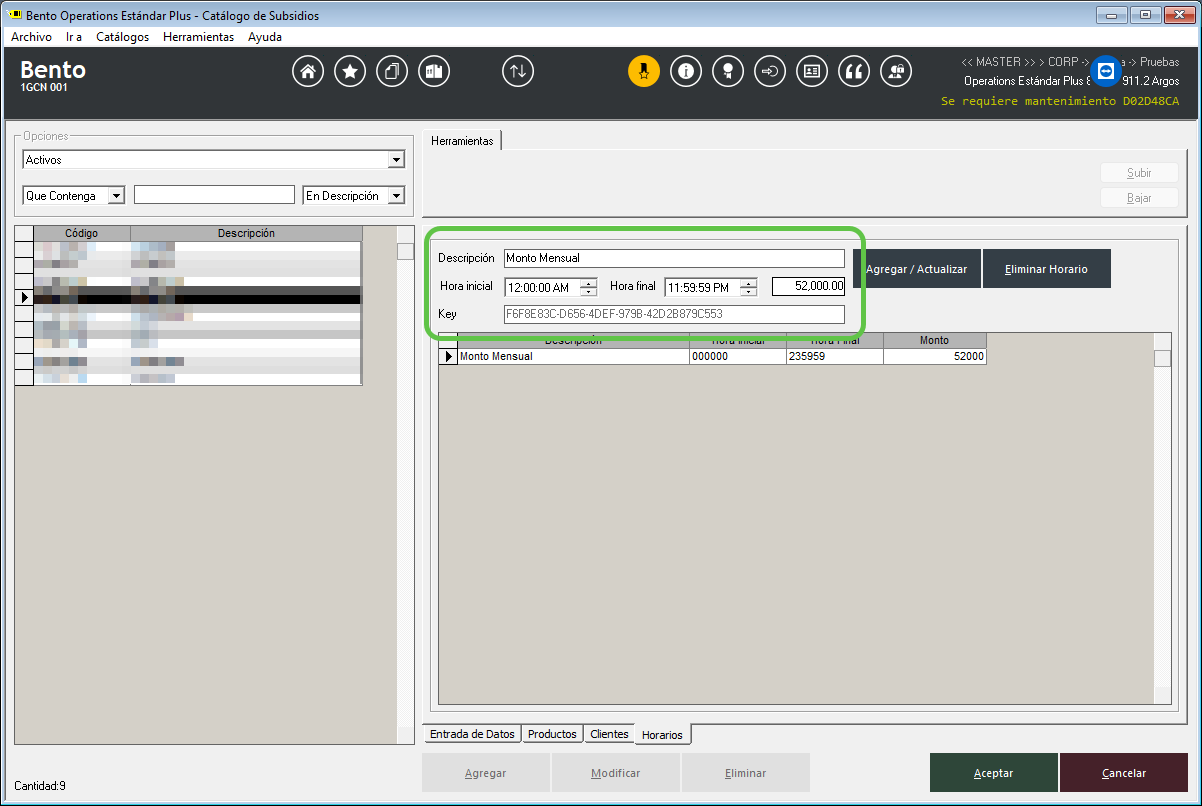This screenshot has width=1202, height=806.
Task: Focus the search text box in Opciones
Action: (215, 195)
